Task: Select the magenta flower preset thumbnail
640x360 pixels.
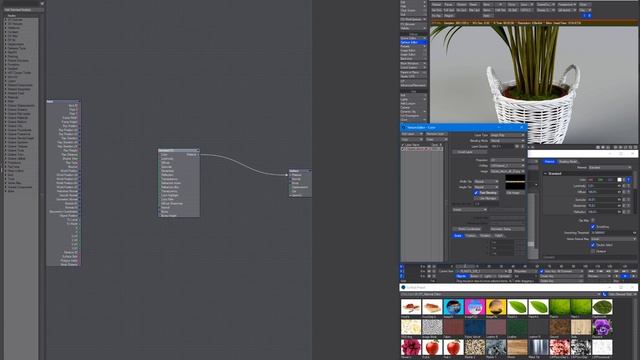Action: (x=411, y=347)
